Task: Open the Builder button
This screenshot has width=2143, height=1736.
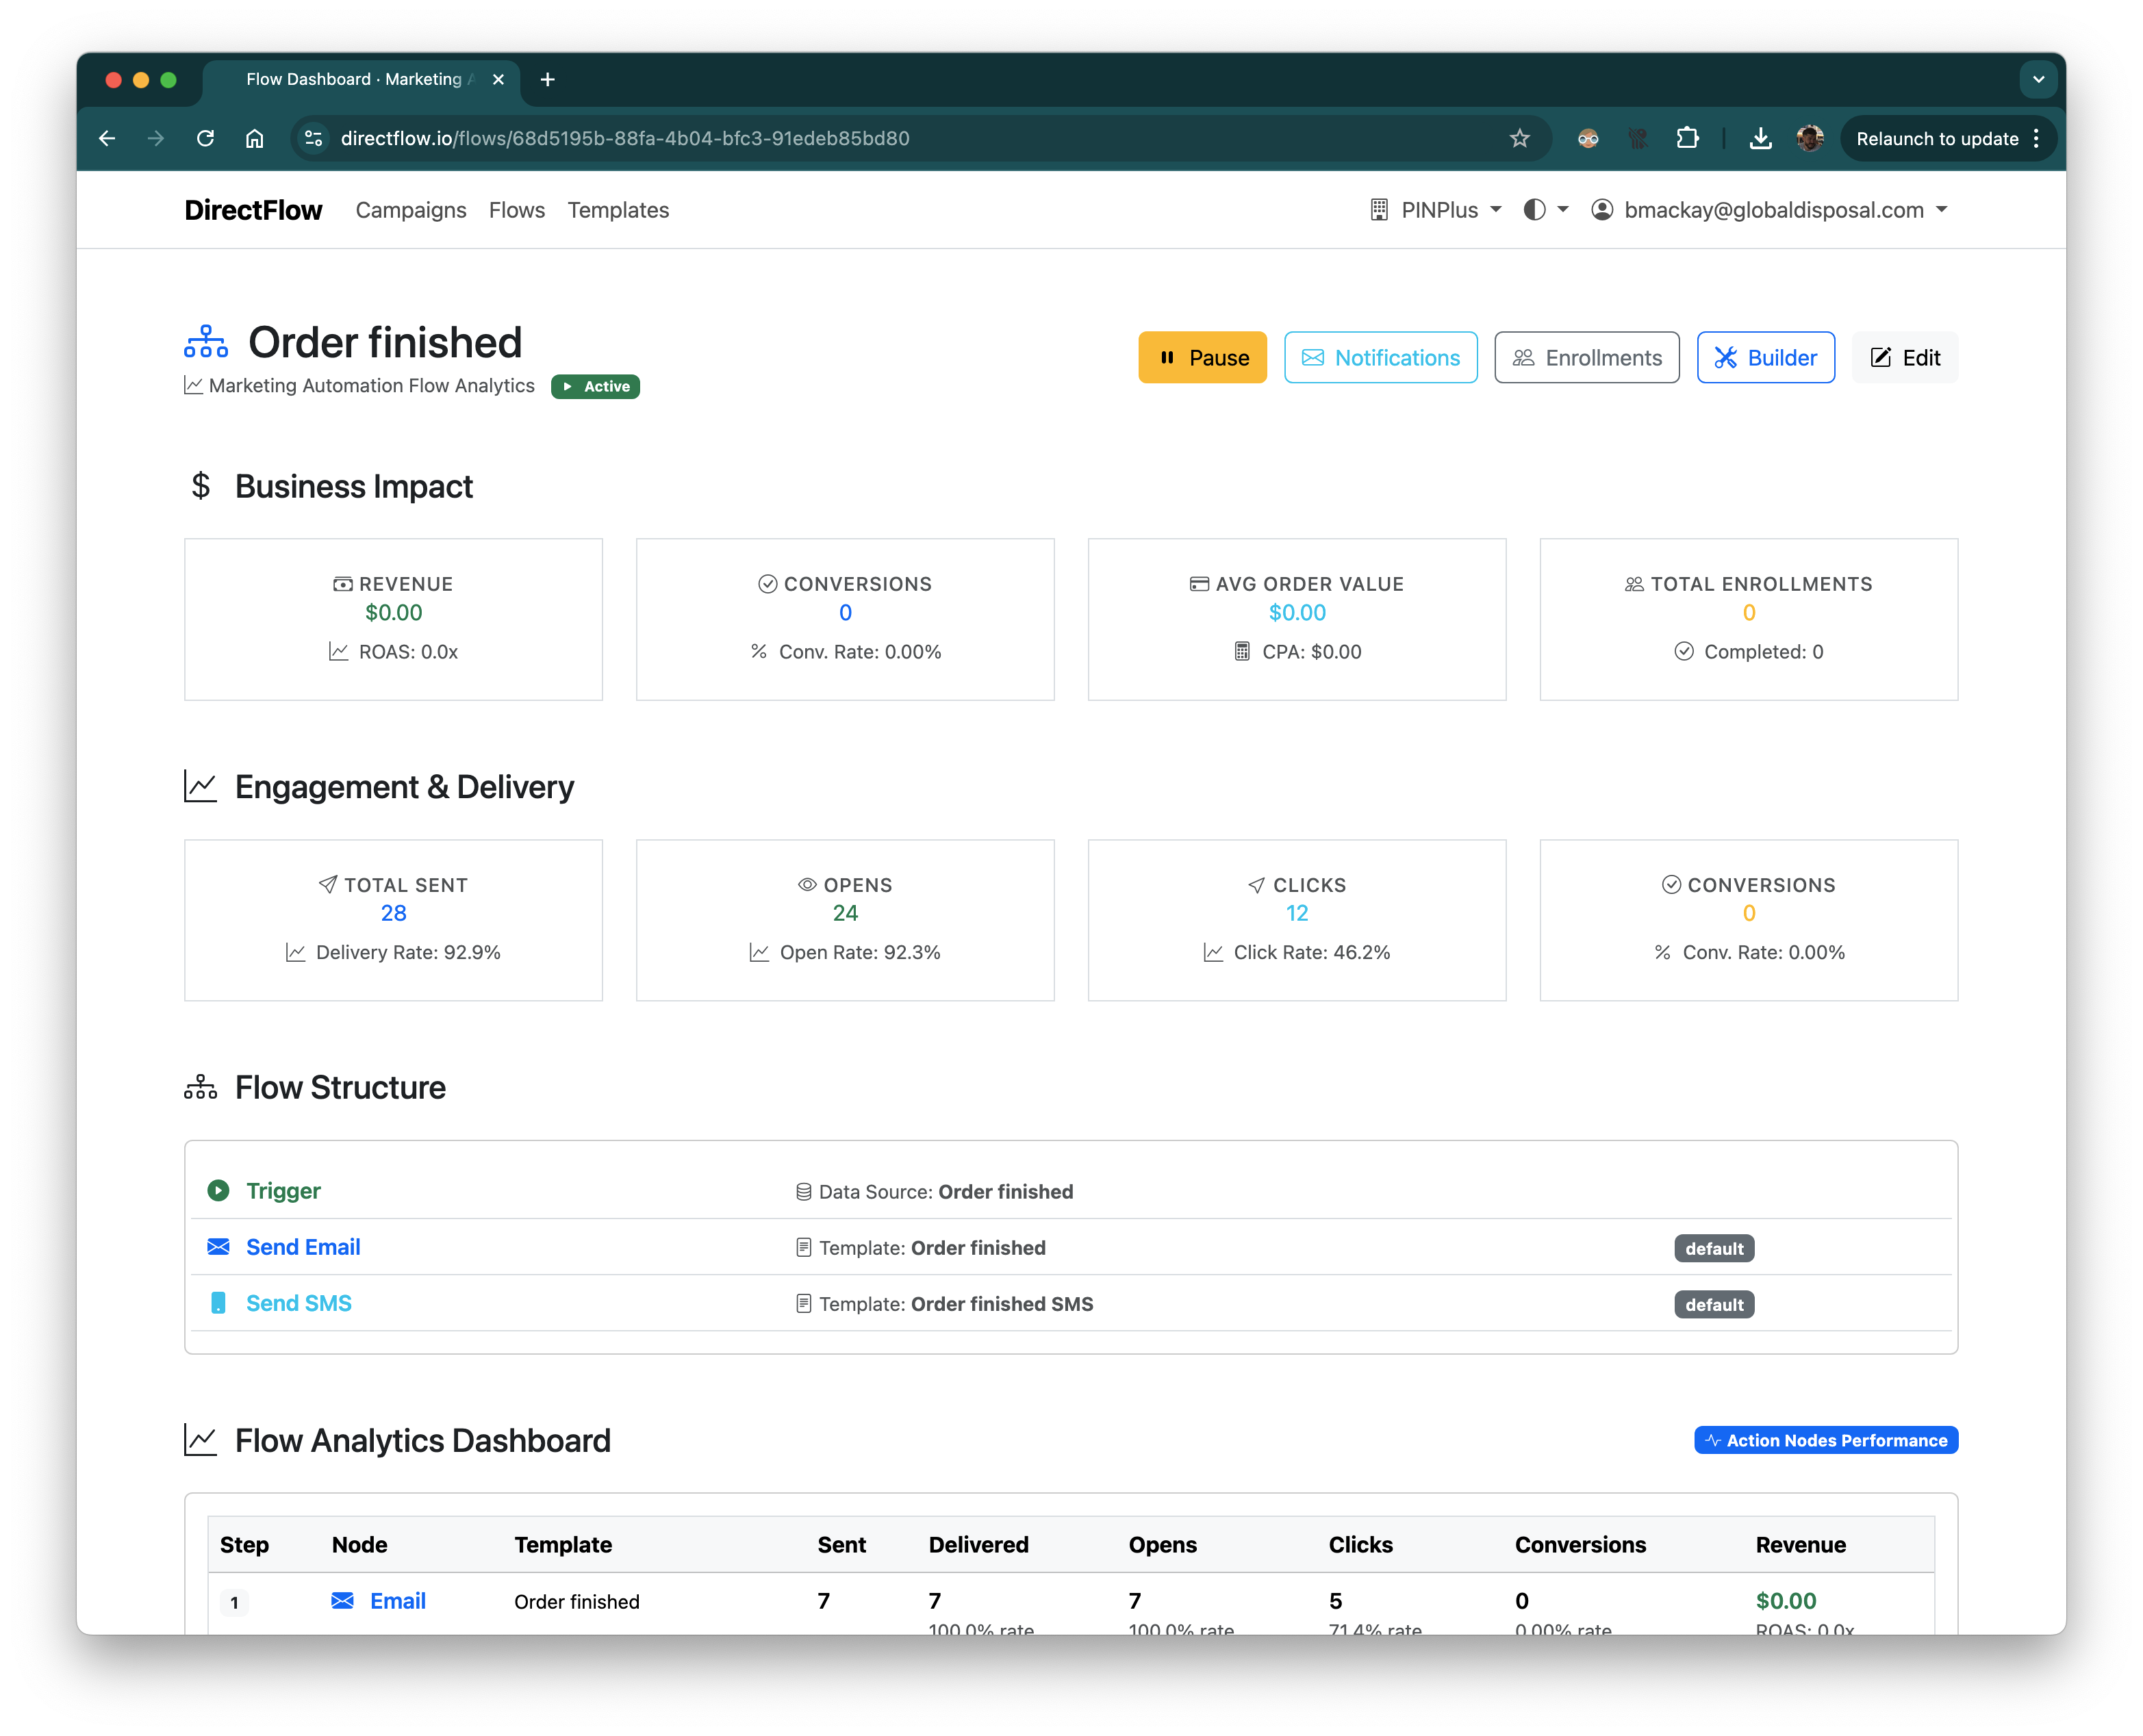Action: (1765, 357)
